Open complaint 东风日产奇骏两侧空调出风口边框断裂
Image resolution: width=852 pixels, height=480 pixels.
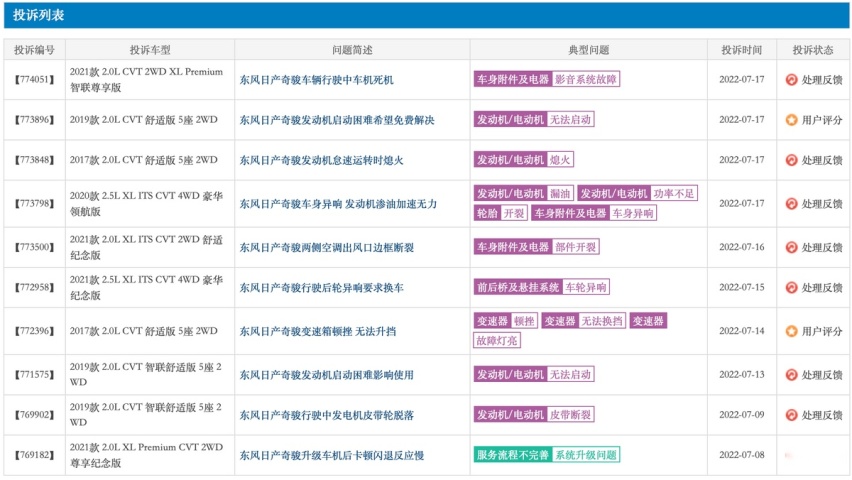pos(327,247)
